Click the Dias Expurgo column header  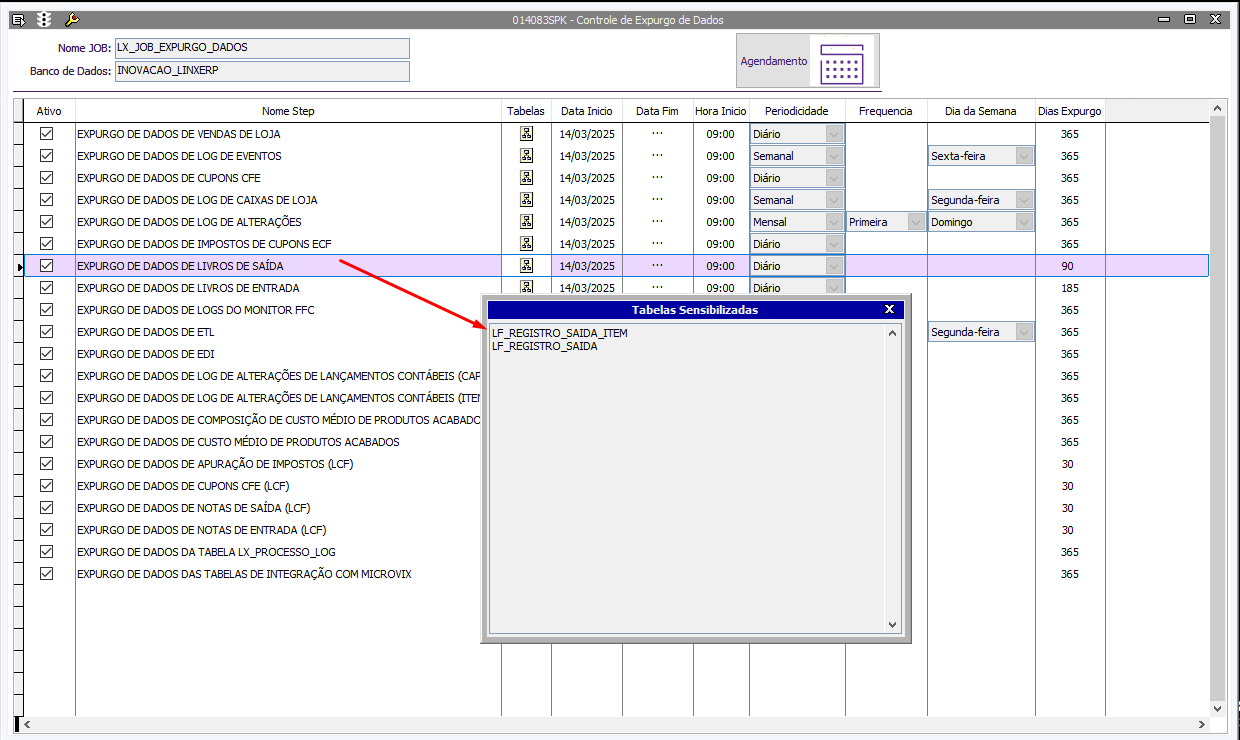pyautogui.click(x=1070, y=111)
